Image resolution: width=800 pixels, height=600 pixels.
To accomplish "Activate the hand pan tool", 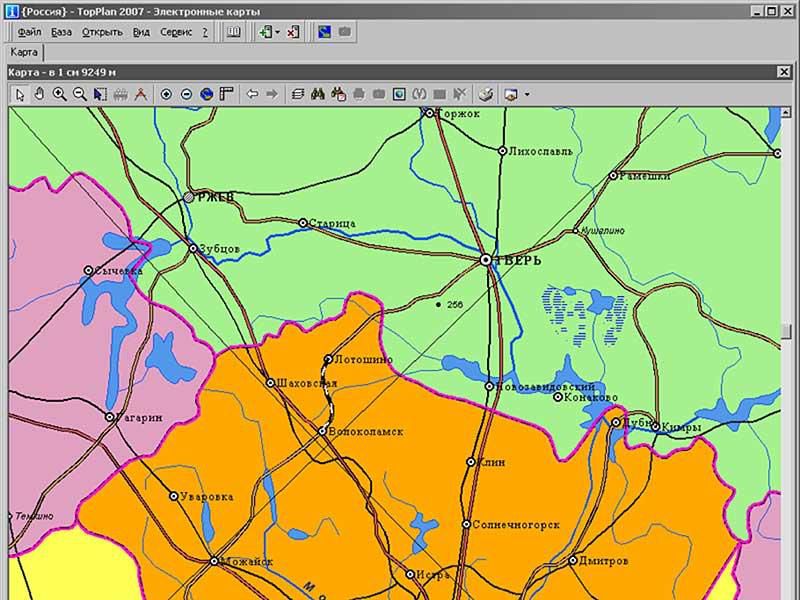I will (39, 94).
